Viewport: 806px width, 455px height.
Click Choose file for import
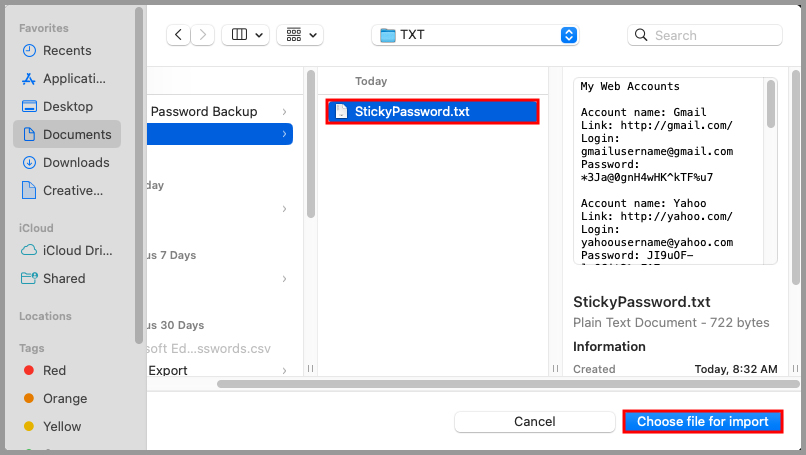coord(702,422)
